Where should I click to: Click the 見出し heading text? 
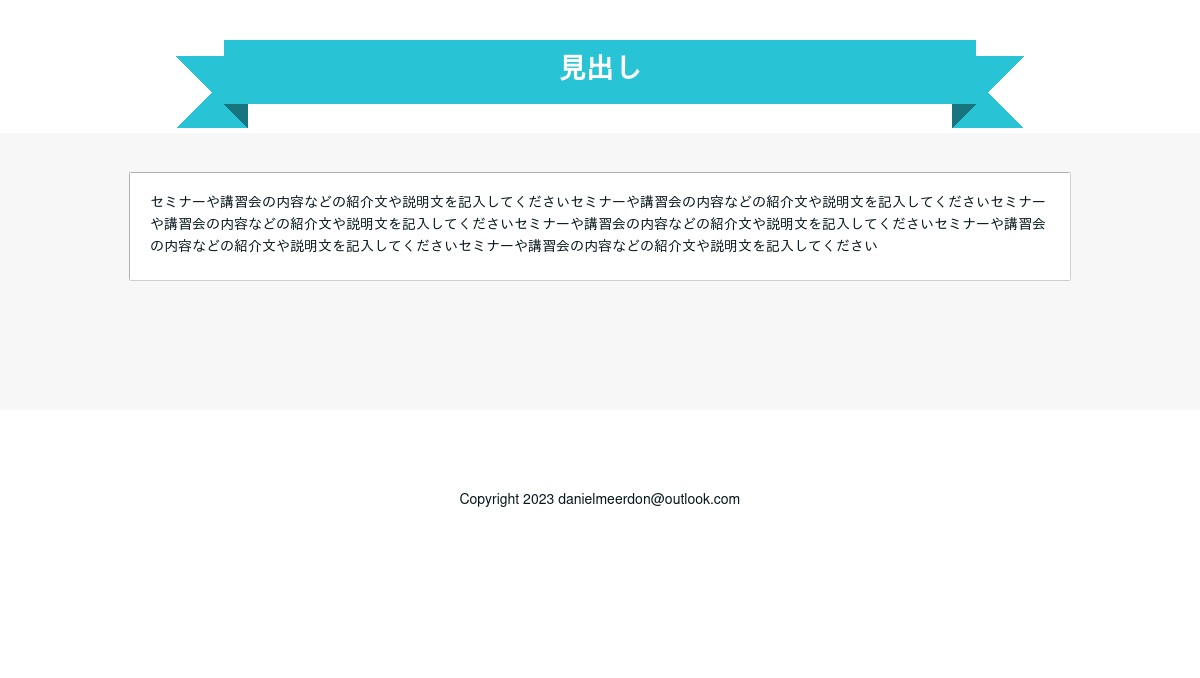coord(600,68)
